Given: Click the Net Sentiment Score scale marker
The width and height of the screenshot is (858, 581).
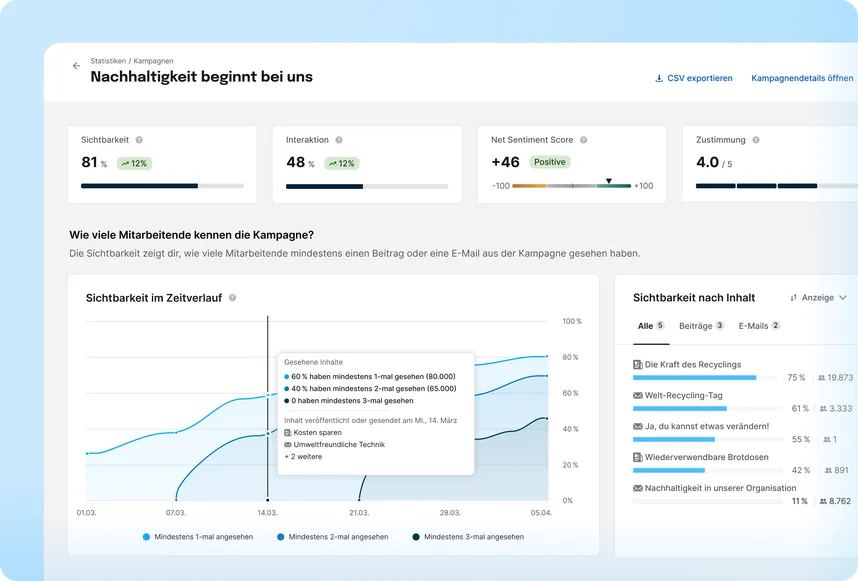Looking at the screenshot, I should (608, 181).
